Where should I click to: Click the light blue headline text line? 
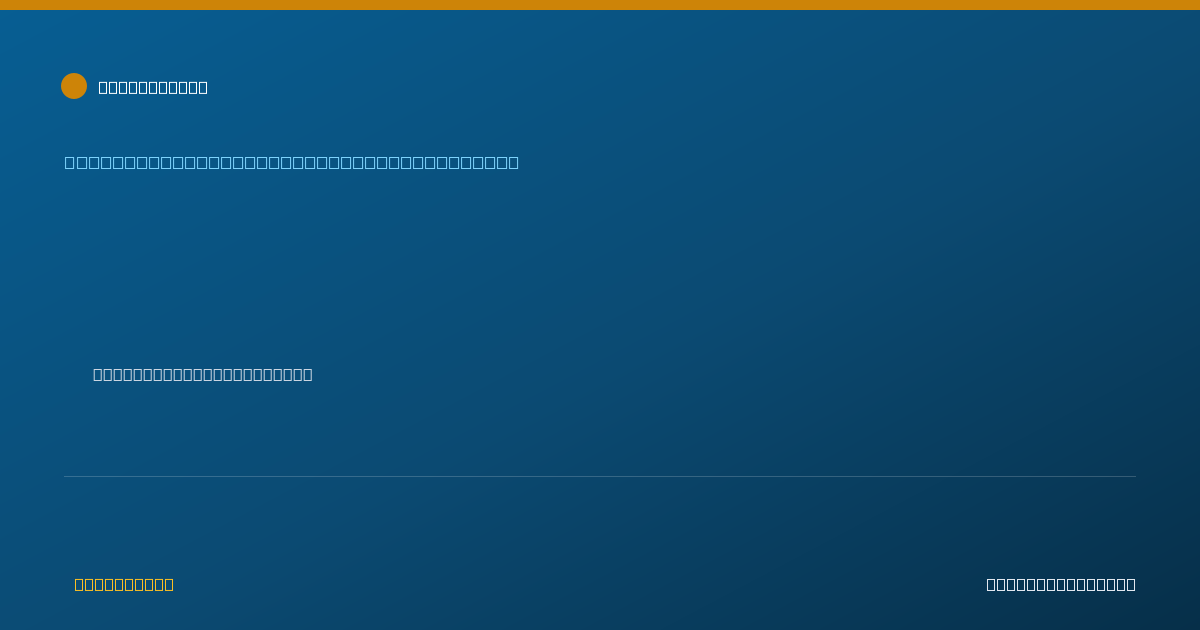coord(292,162)
